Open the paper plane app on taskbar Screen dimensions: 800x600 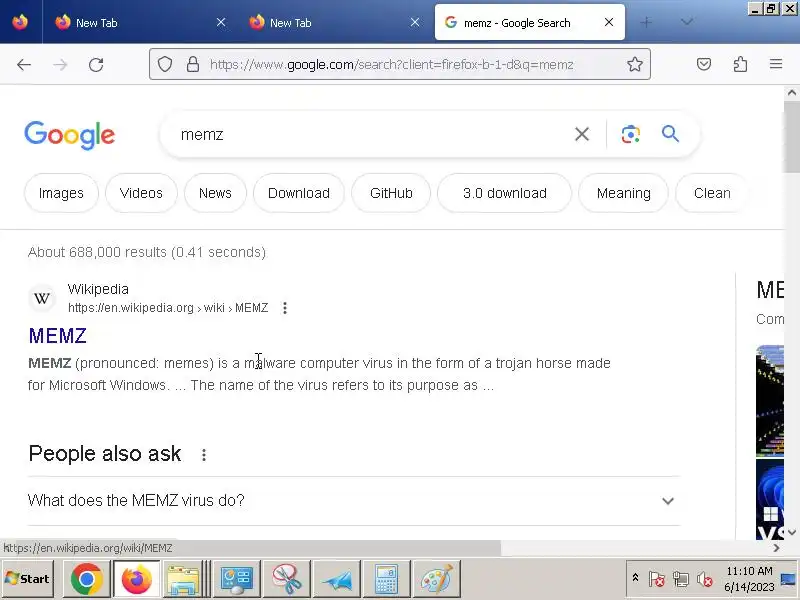[x=336, y=579]
